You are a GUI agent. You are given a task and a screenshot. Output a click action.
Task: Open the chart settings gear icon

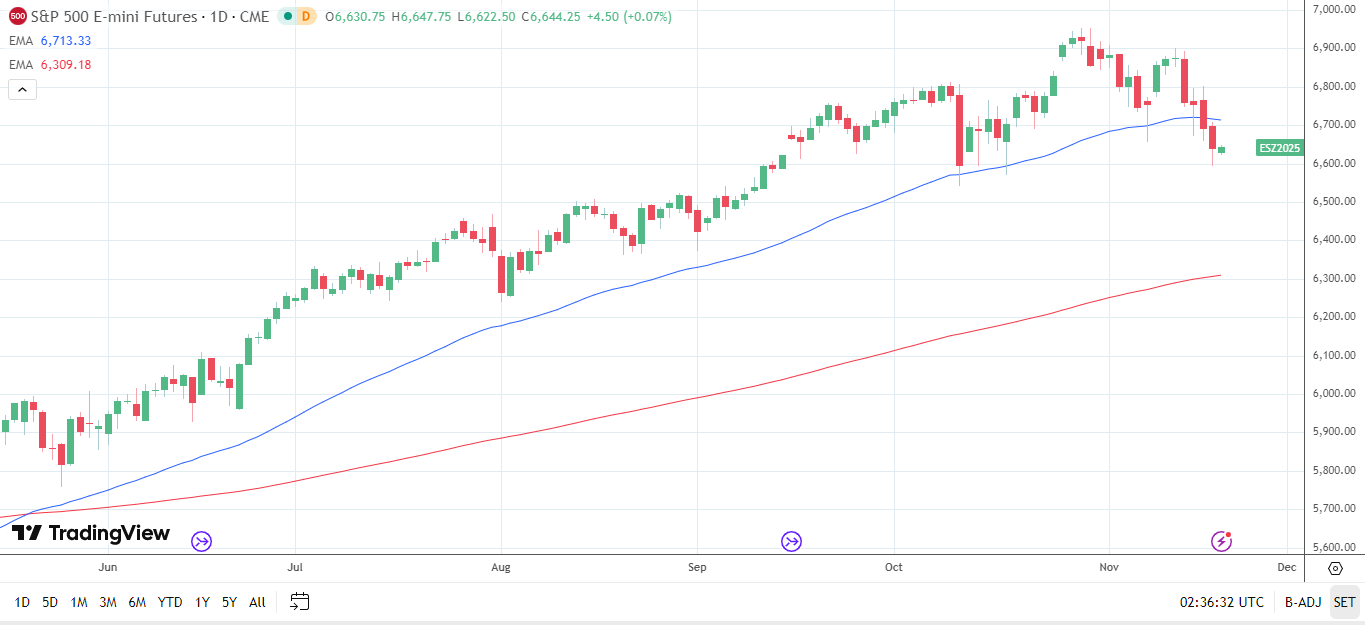1334,568
